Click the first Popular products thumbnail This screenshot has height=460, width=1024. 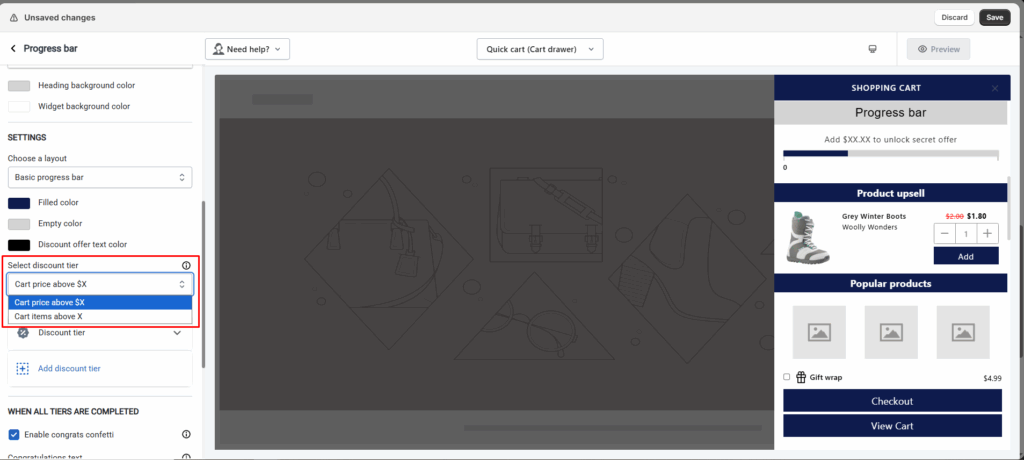819,332
